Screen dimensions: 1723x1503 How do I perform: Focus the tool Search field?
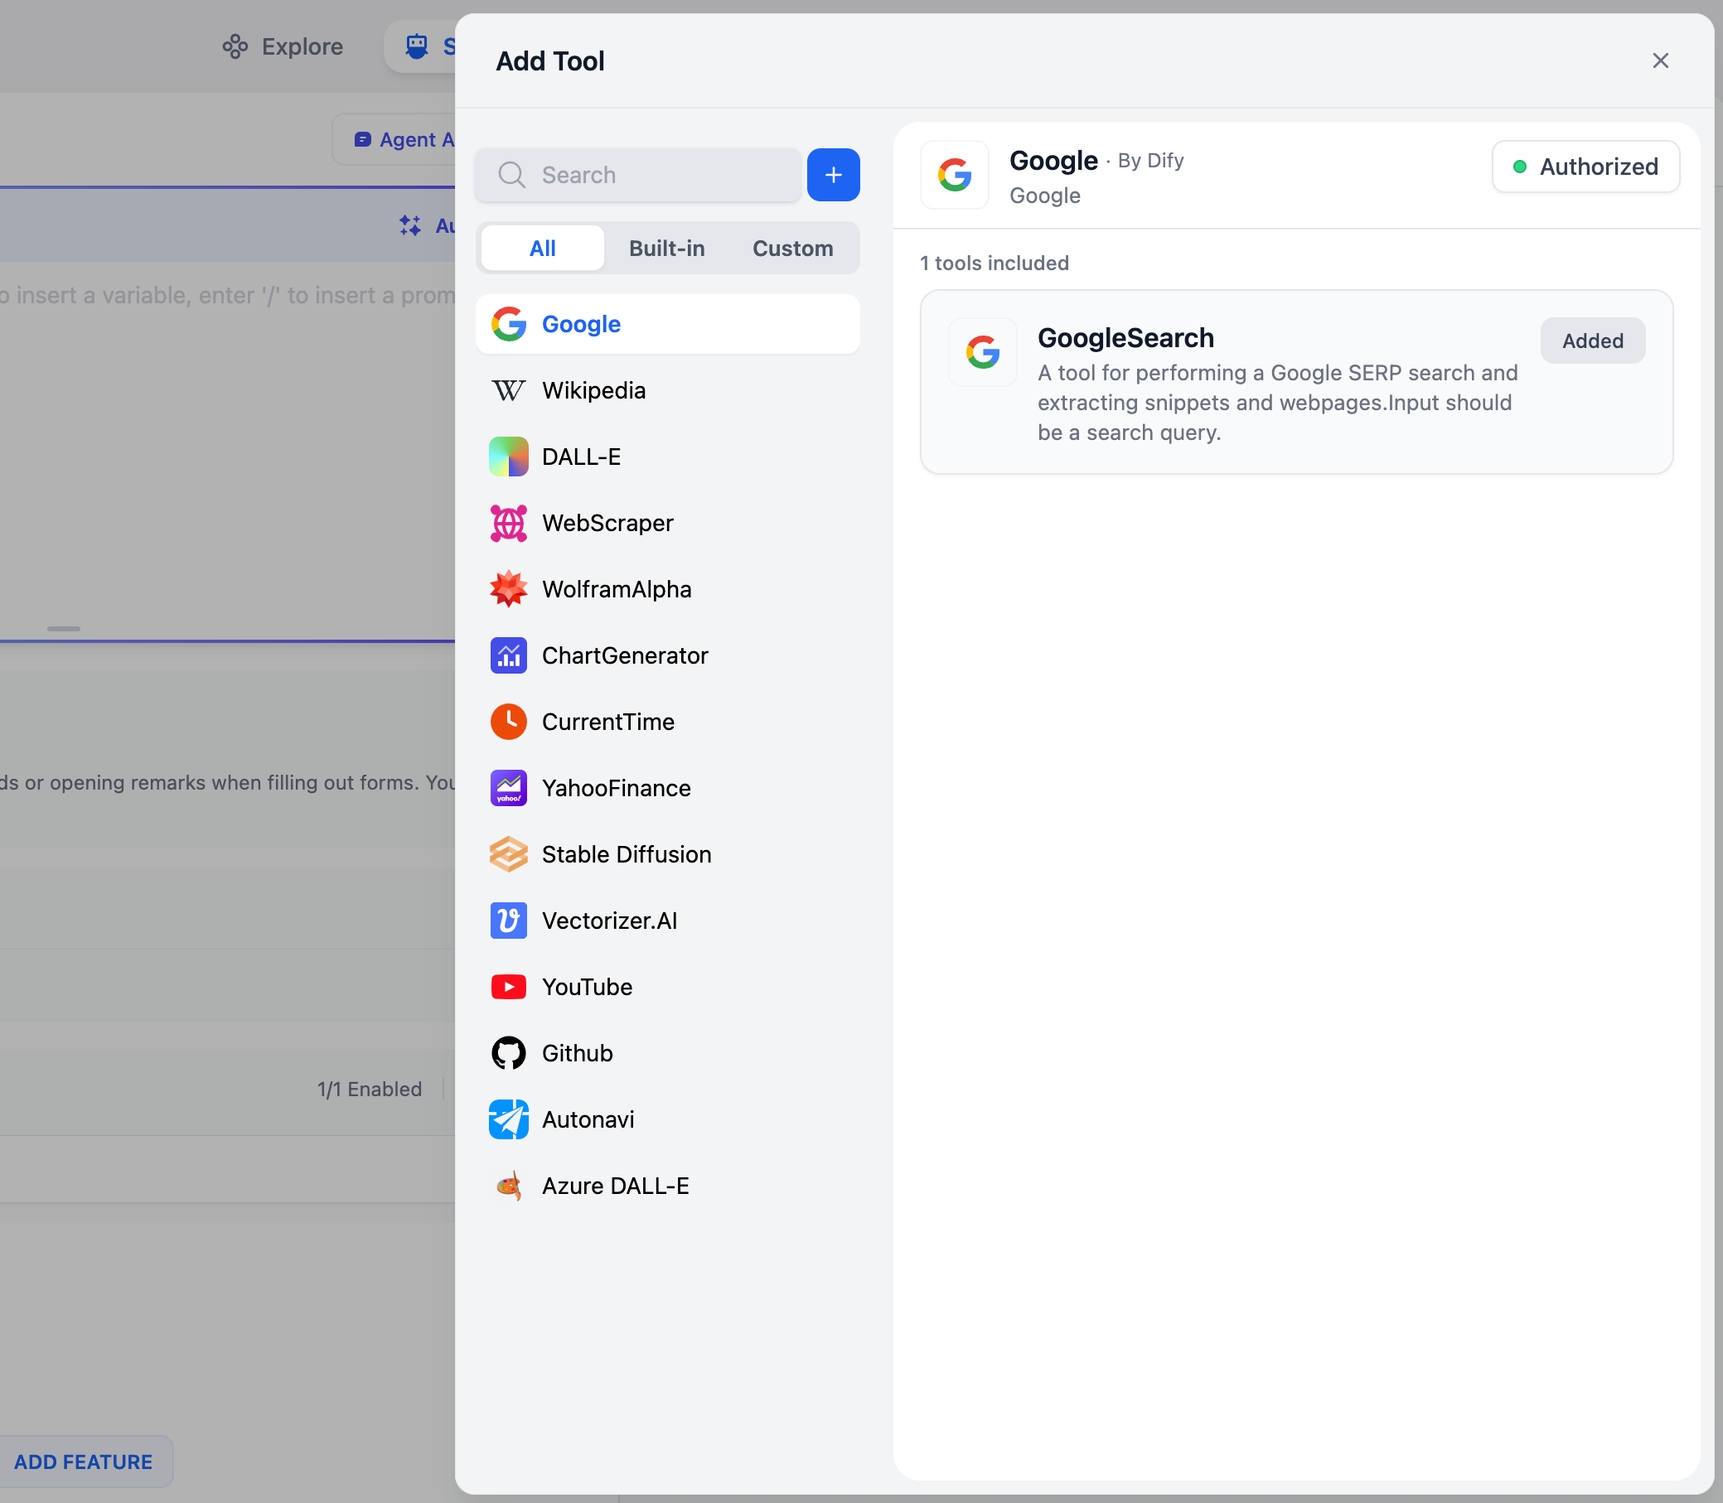point(650,175)
